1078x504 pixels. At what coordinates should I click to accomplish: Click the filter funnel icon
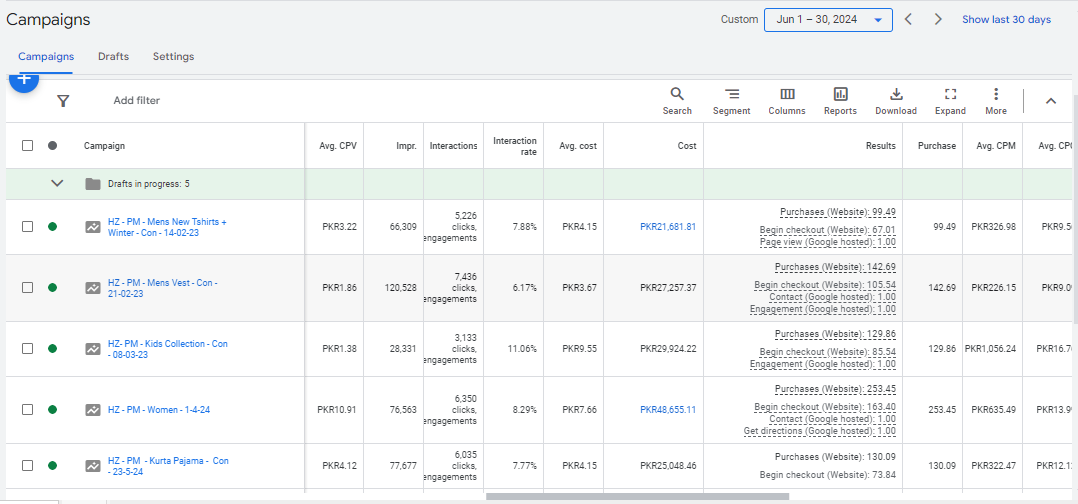(x=63, y=101)
